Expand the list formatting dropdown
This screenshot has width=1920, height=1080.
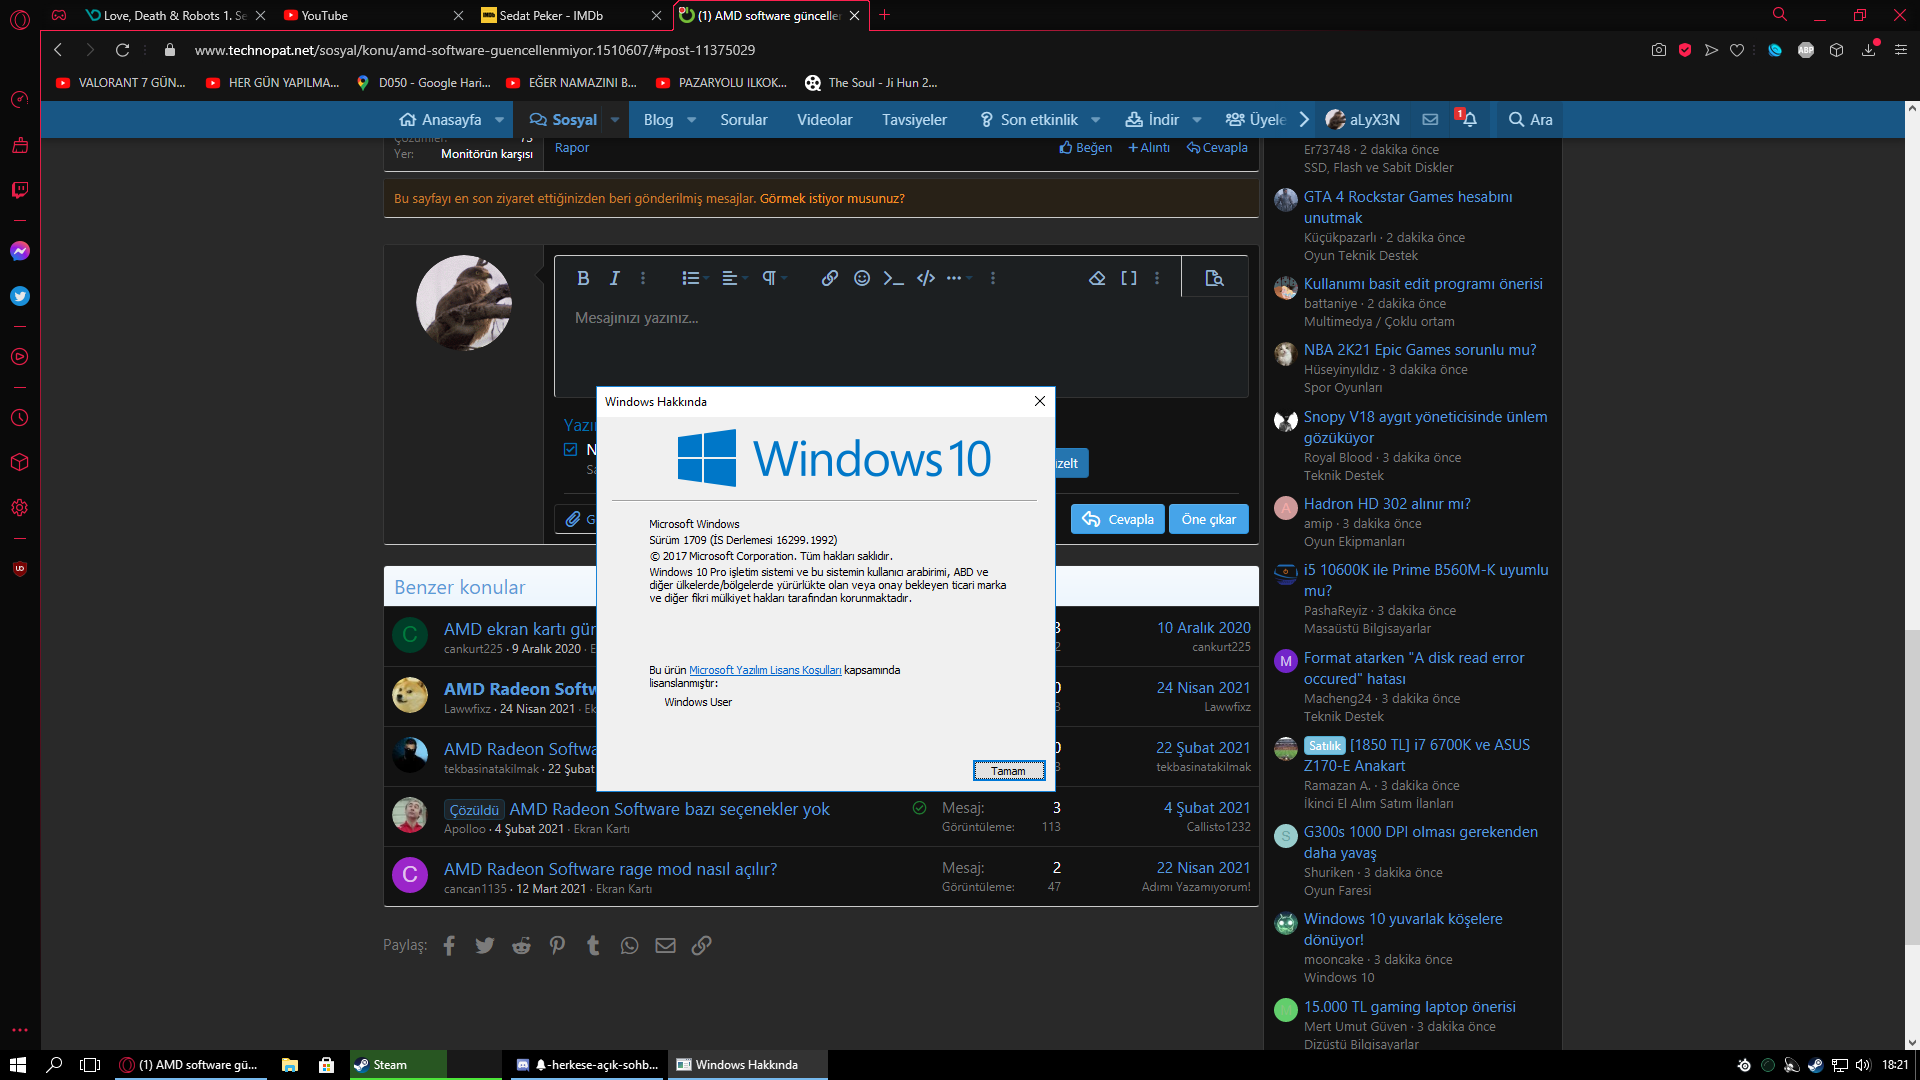pyautogui.click(x=695, y=278)
